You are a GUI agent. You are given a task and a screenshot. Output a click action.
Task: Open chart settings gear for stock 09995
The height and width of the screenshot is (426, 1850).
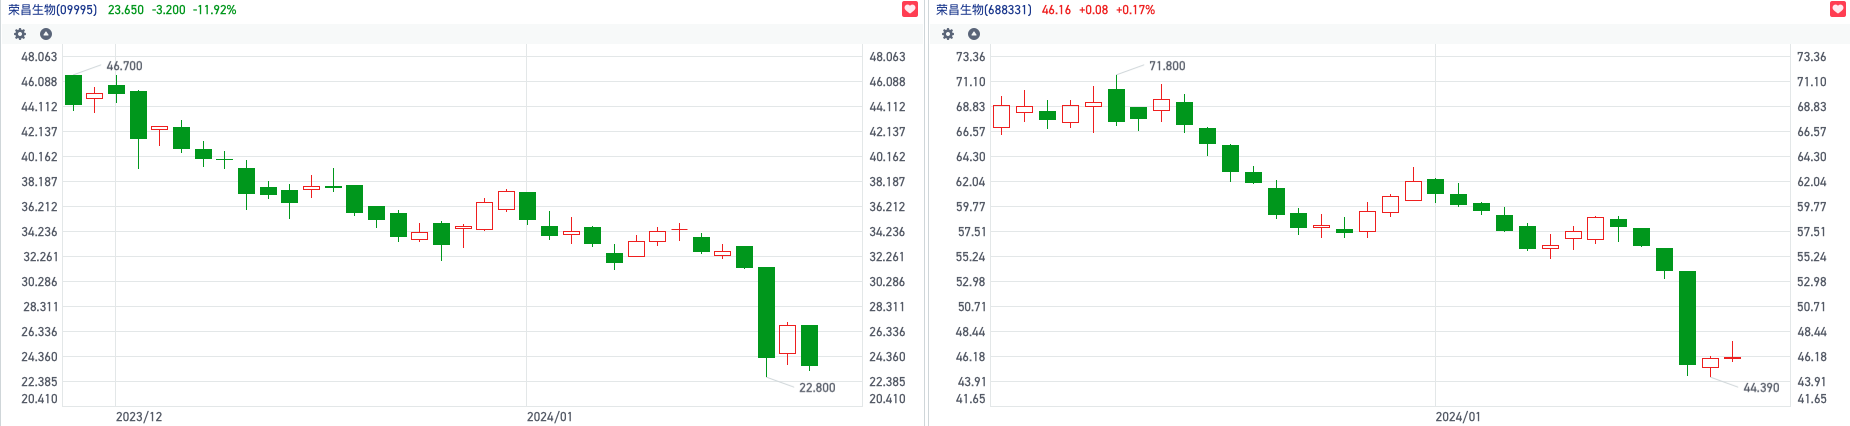click(20, 34)
